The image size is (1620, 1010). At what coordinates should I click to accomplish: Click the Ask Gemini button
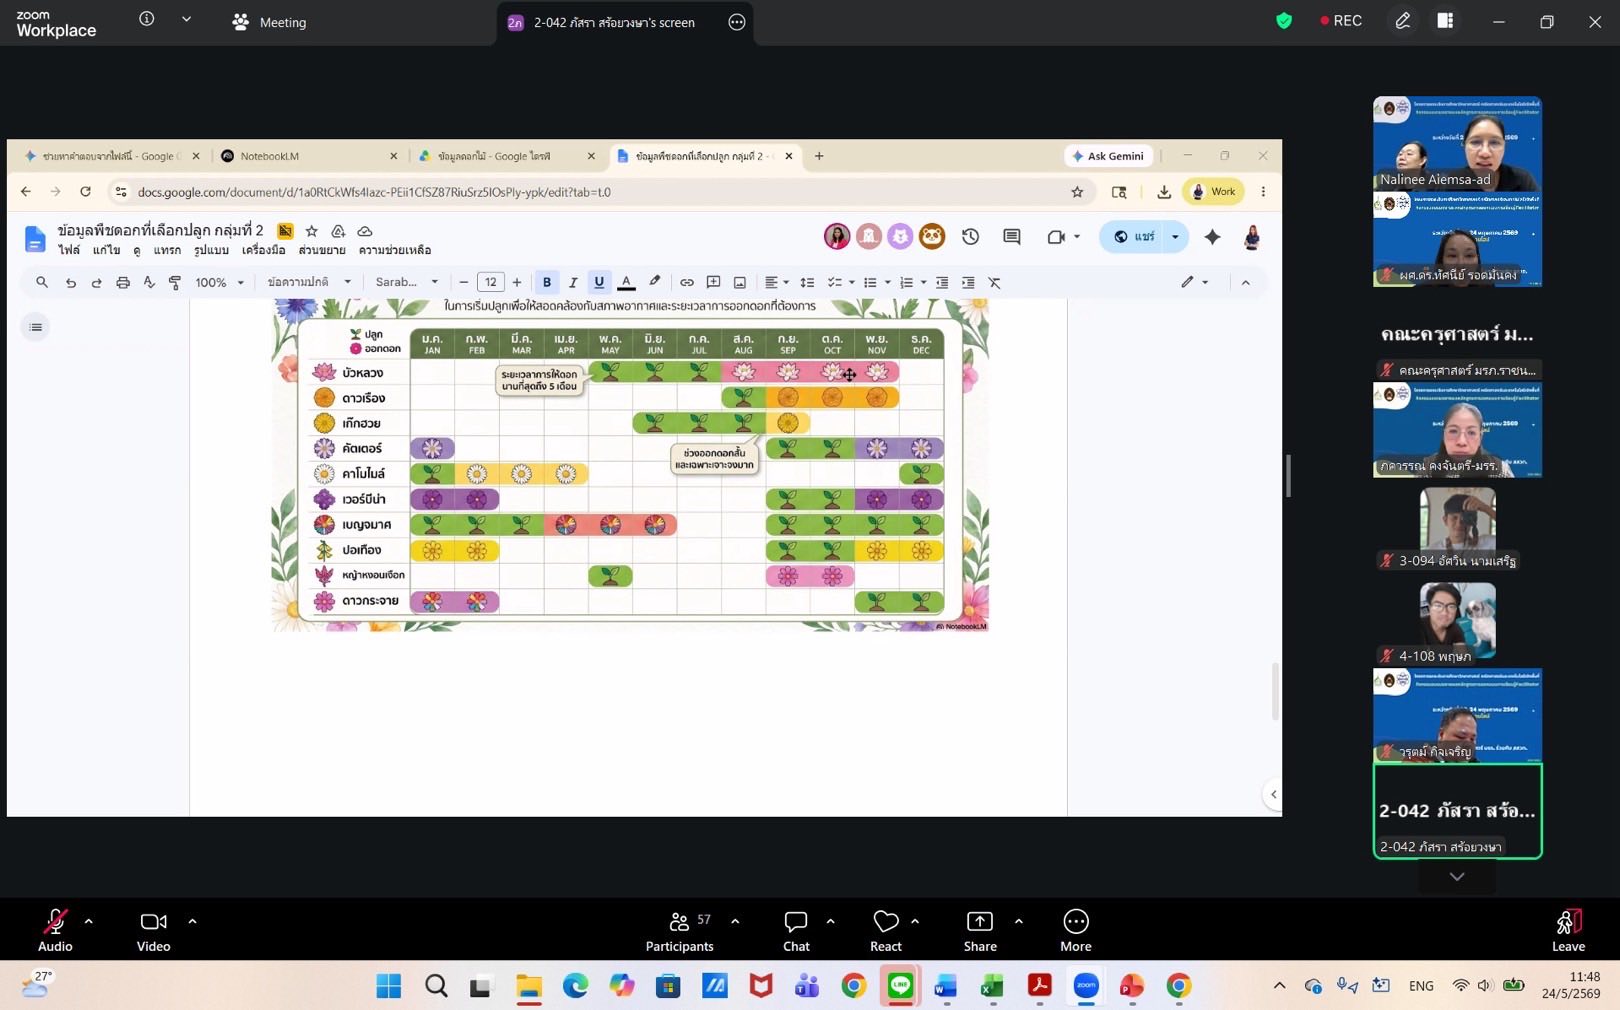[x=1108, y=156]
